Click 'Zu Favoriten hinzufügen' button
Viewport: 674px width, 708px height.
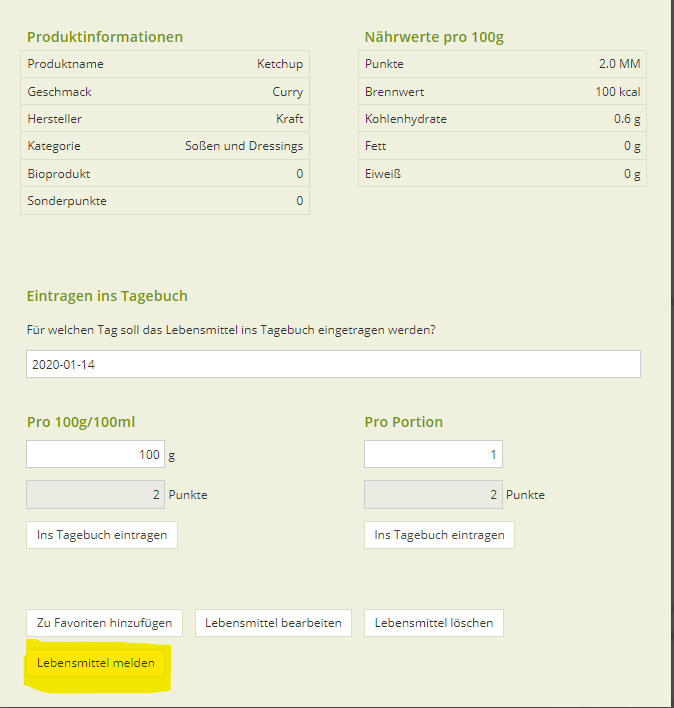104,623
